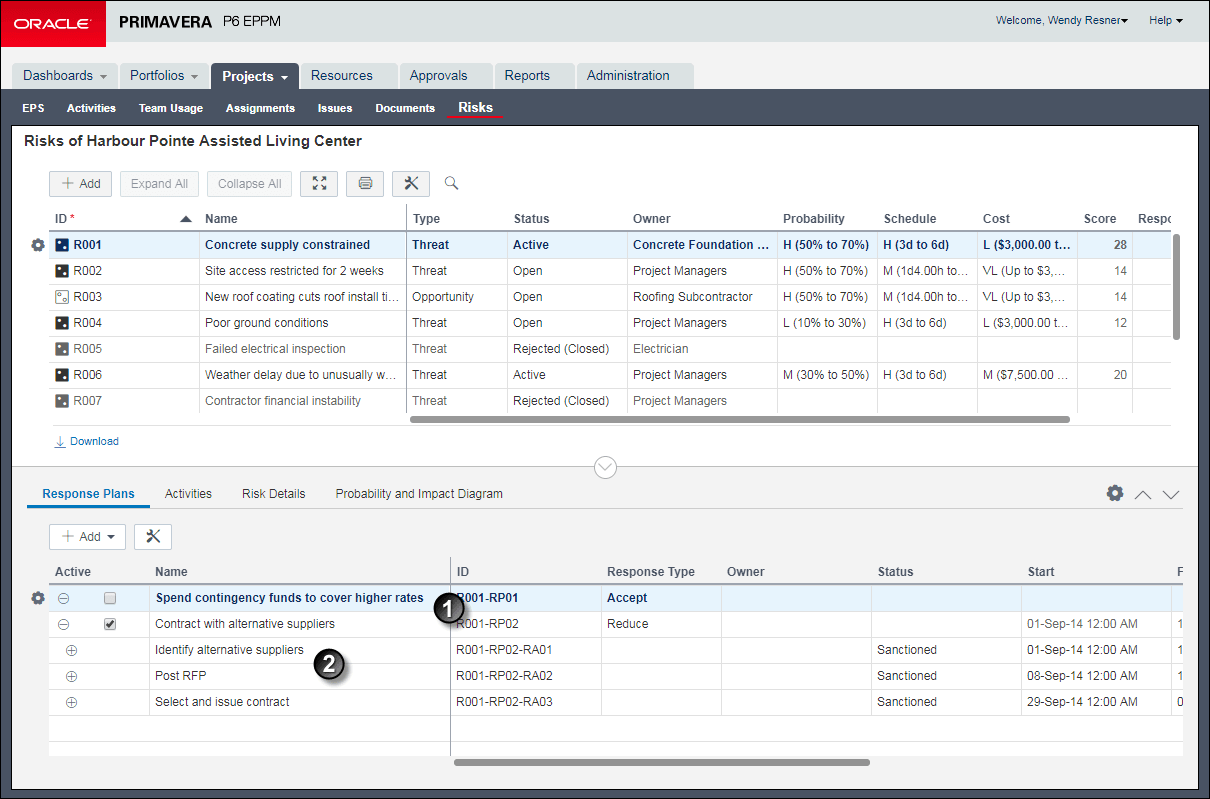This screenshot has height=799, width=1210.
Task: Collapse the details pane with circled chevron
Action: (605, 467)
